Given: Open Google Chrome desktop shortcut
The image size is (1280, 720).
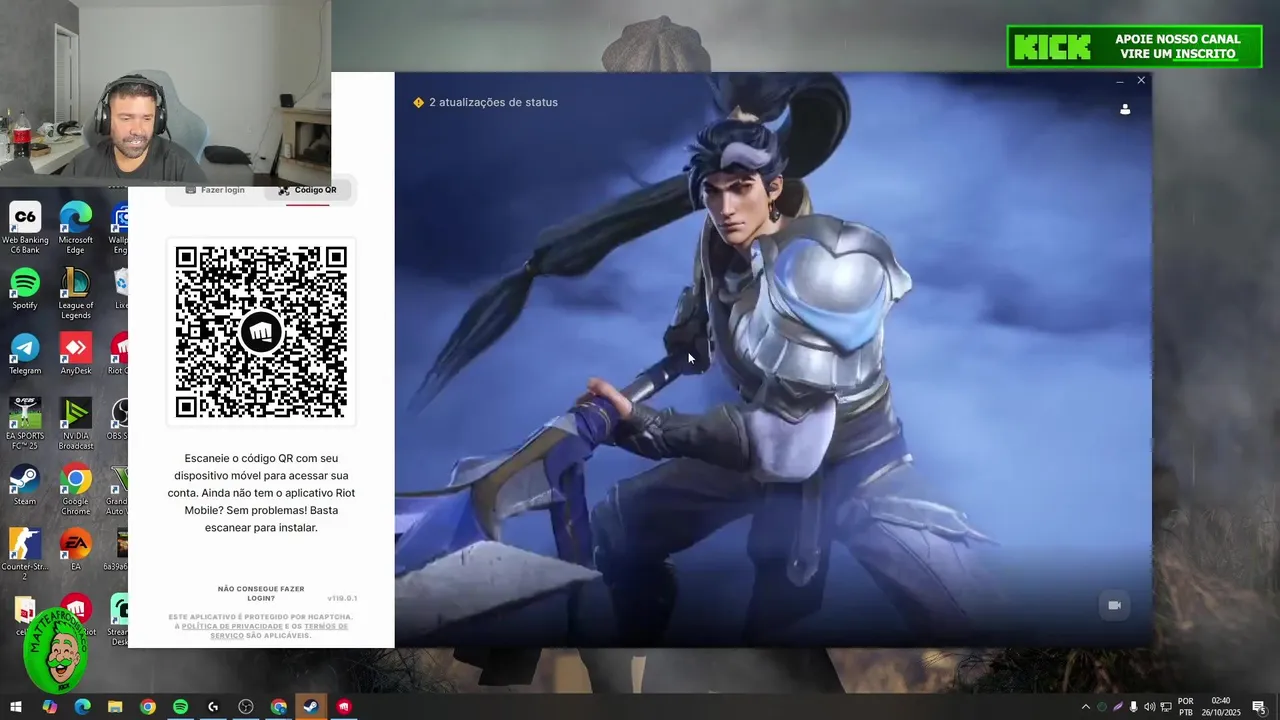Looking at the screenshot, I should click(x=75, y=490).
